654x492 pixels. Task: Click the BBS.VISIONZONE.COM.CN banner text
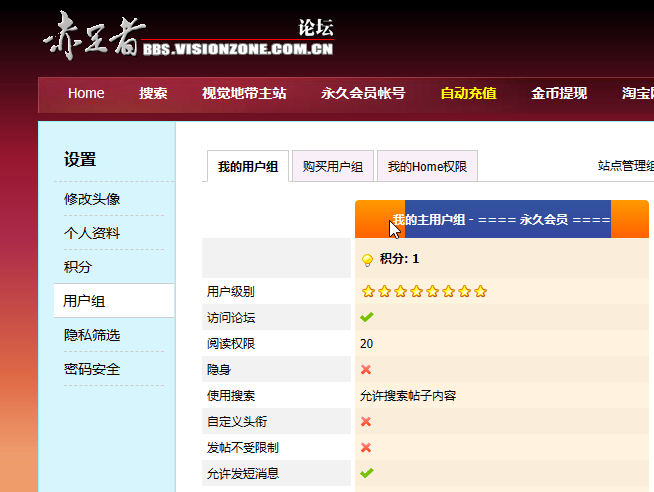click(x=238, y=49)
